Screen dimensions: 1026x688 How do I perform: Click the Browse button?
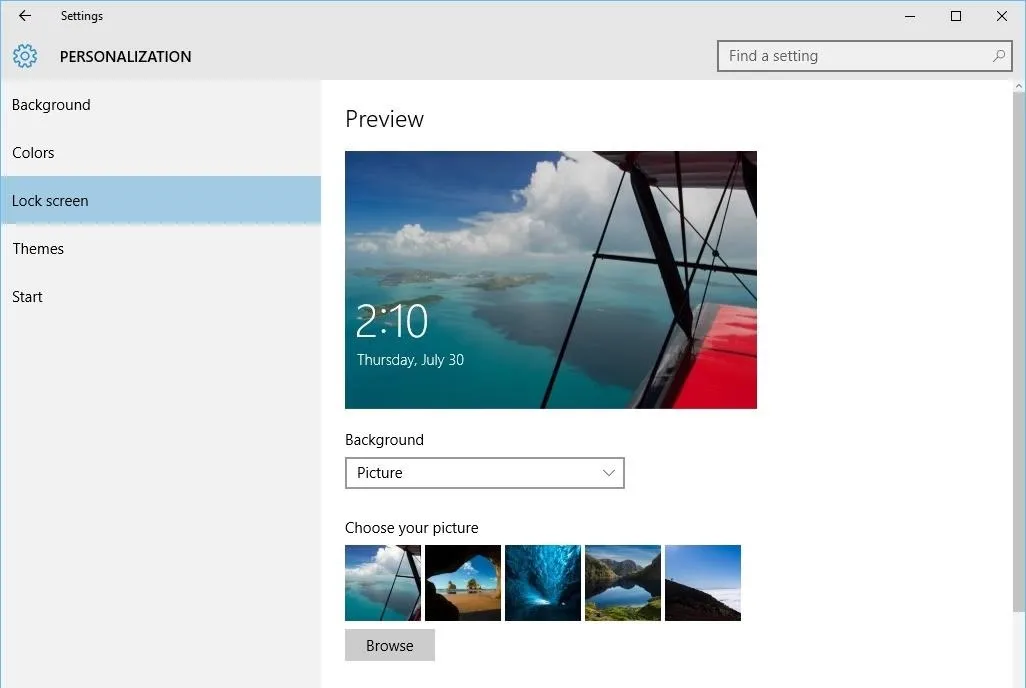390,646
